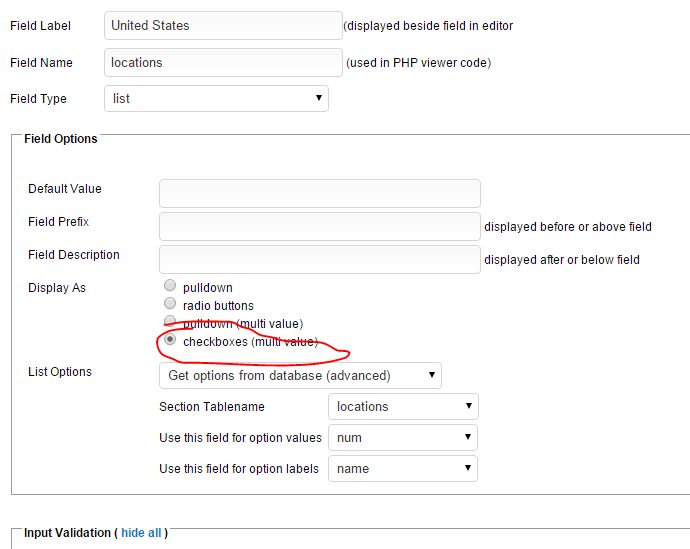Select the 'pulldown (multi value)' radio button
The image size is (690, 549).
170,322
